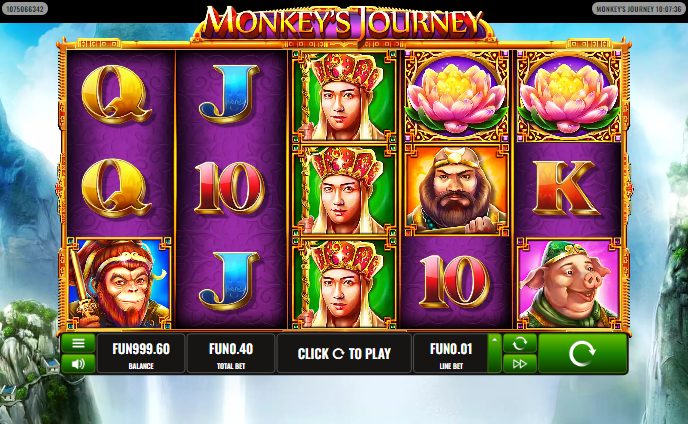Image resolution: width=688 pixels, height=424 pixels.
Task: Select the FUN0.40 total bet display
Action: pos(231,353)
